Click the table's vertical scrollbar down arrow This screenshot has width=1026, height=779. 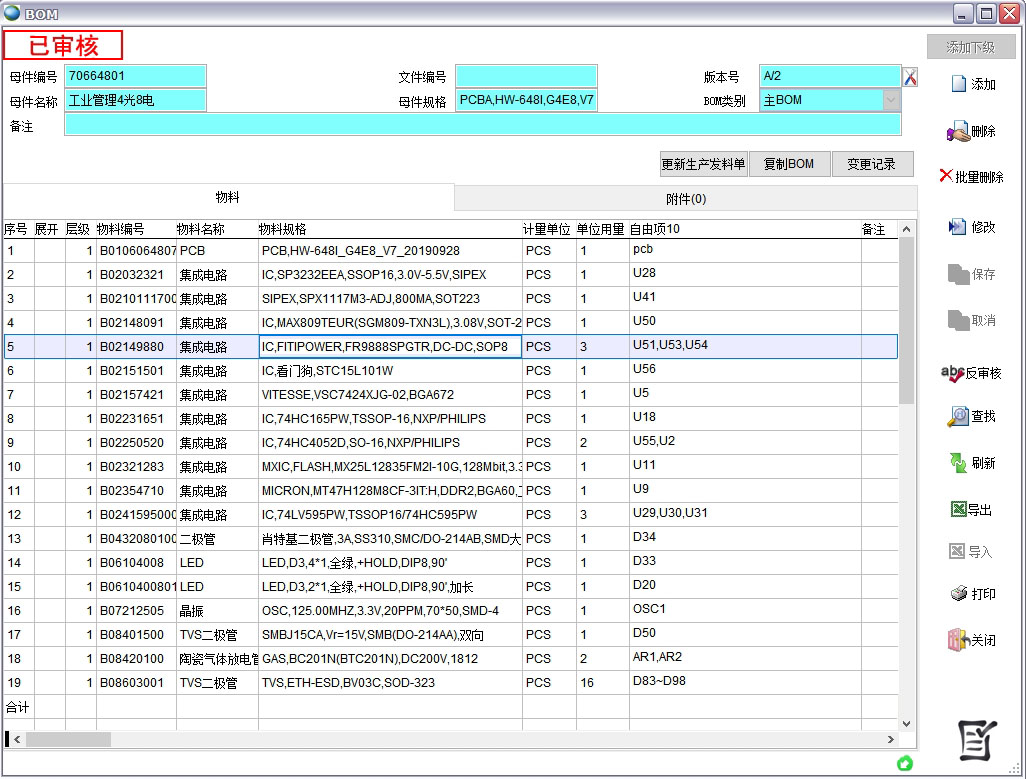[908, 723]
